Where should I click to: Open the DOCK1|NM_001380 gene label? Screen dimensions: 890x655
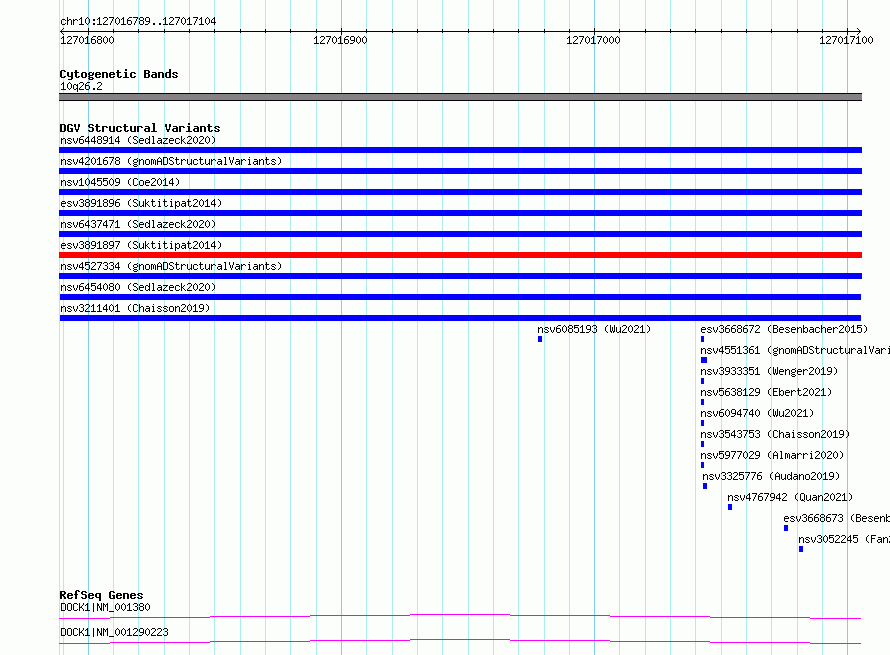pyautogui.click(x=105, y=607)
